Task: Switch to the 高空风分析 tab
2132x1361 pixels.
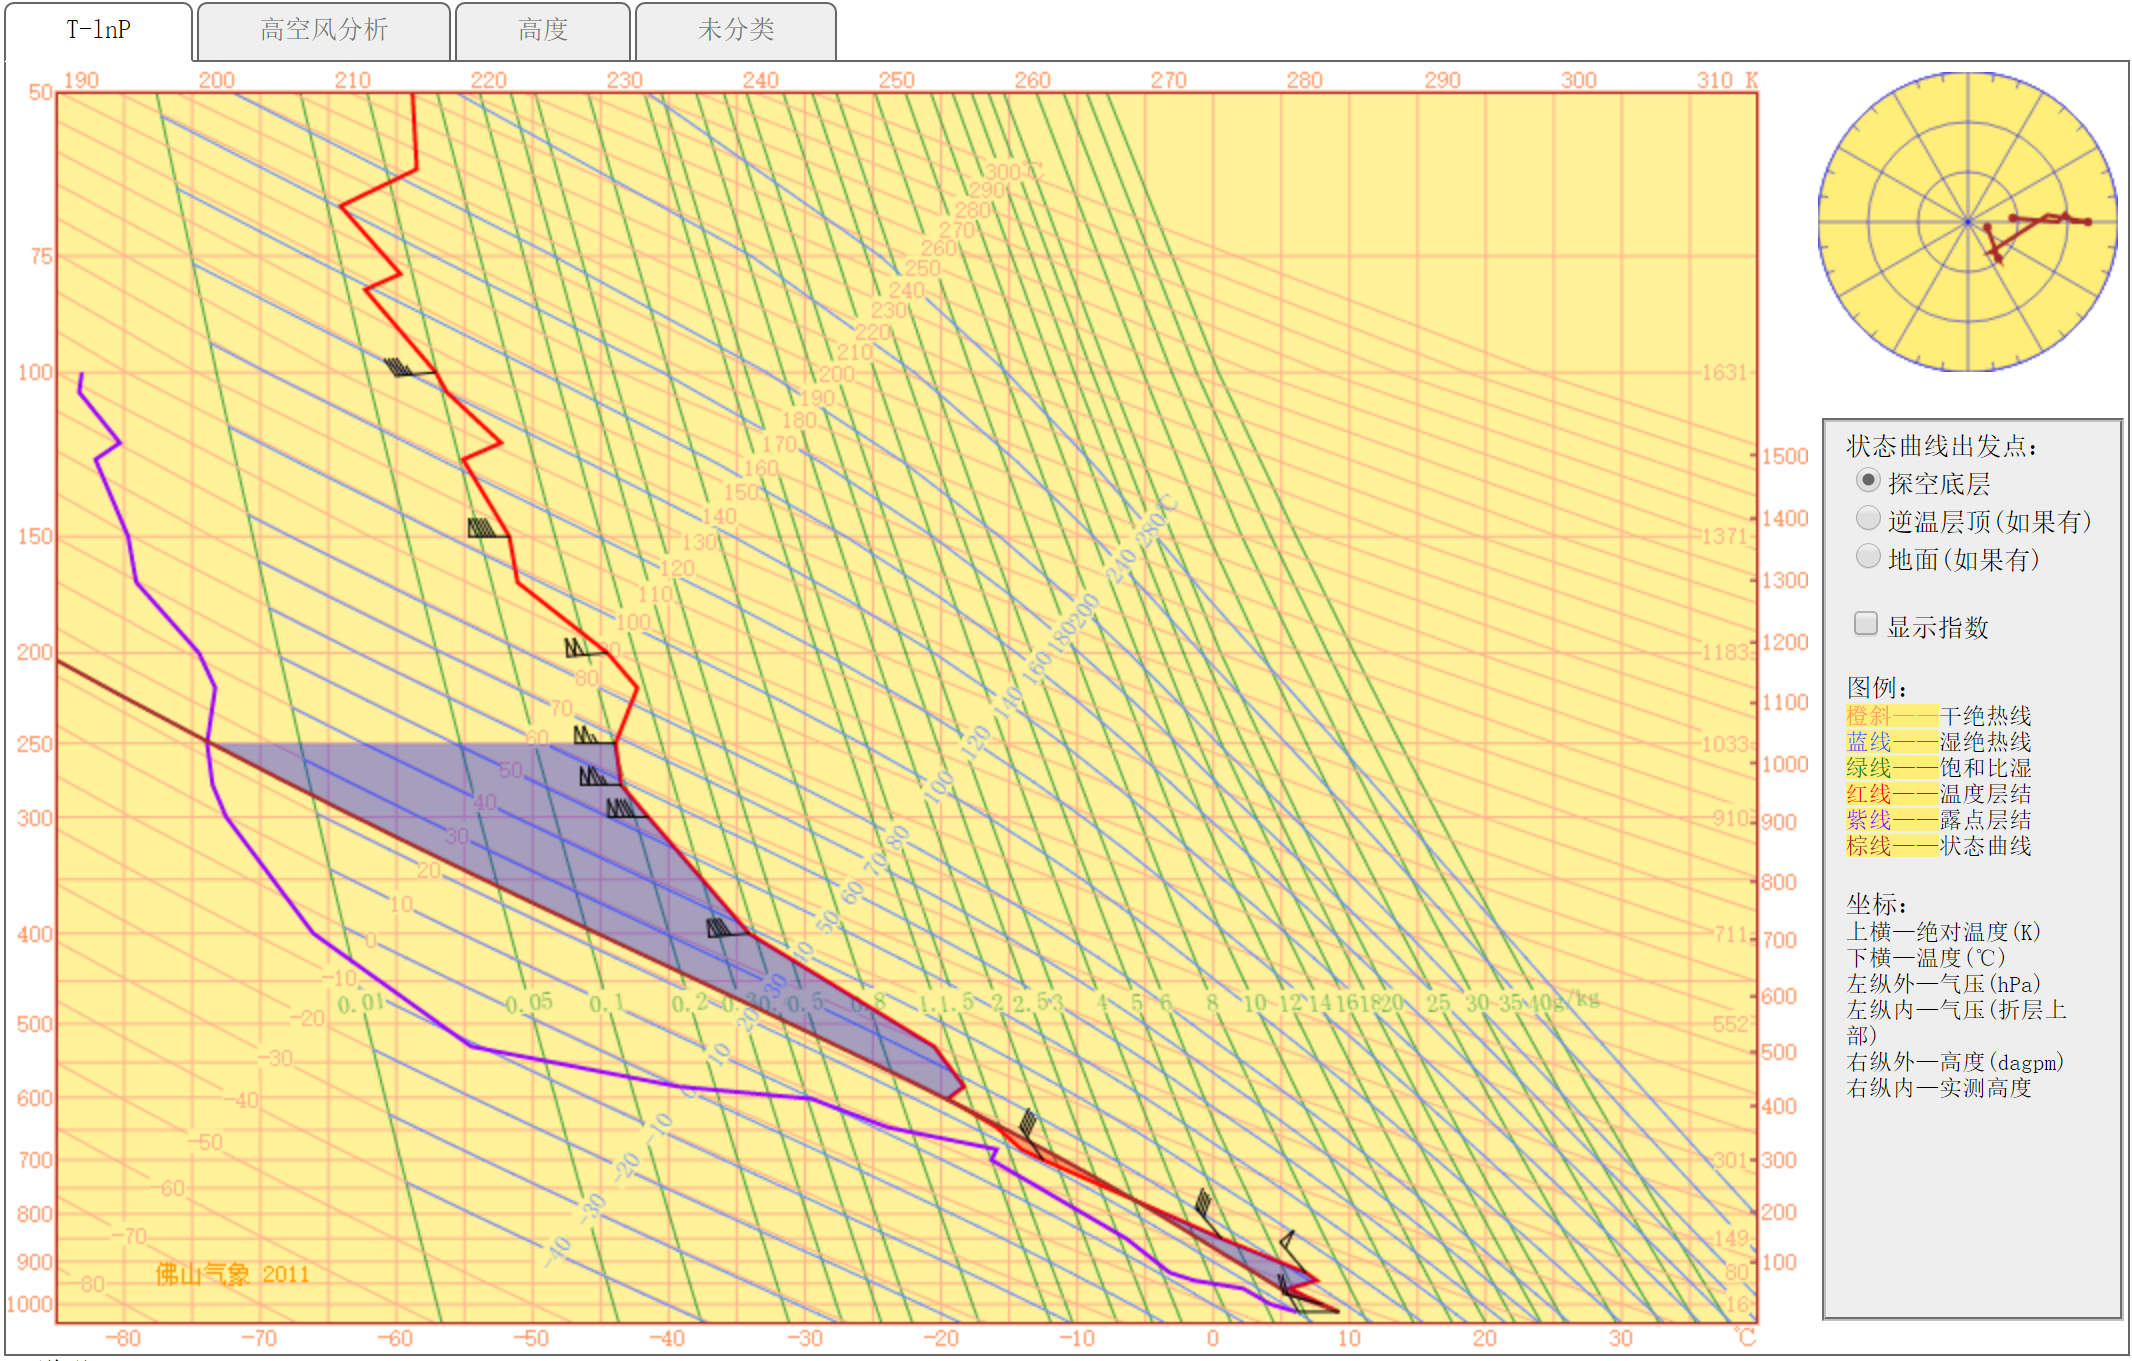Action: point(323,30)
